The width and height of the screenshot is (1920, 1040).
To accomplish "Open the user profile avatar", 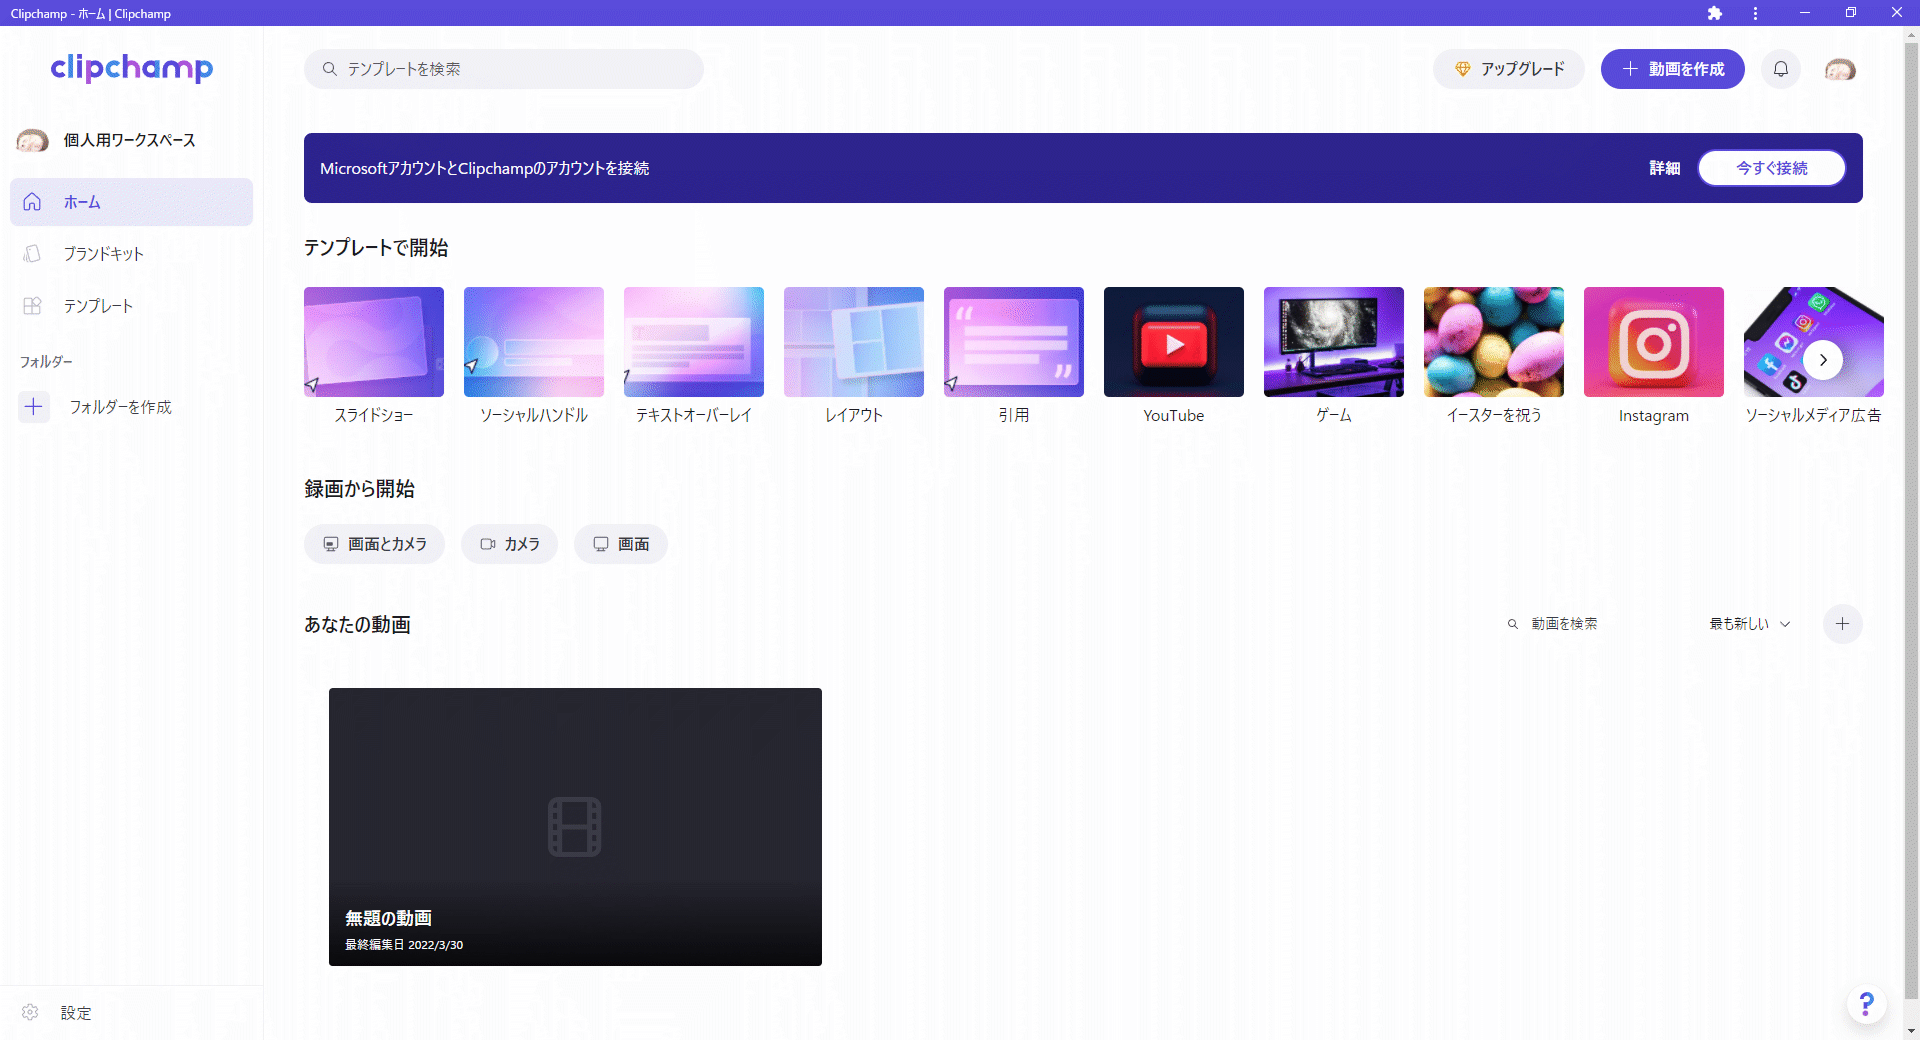I will (1839, 69).
